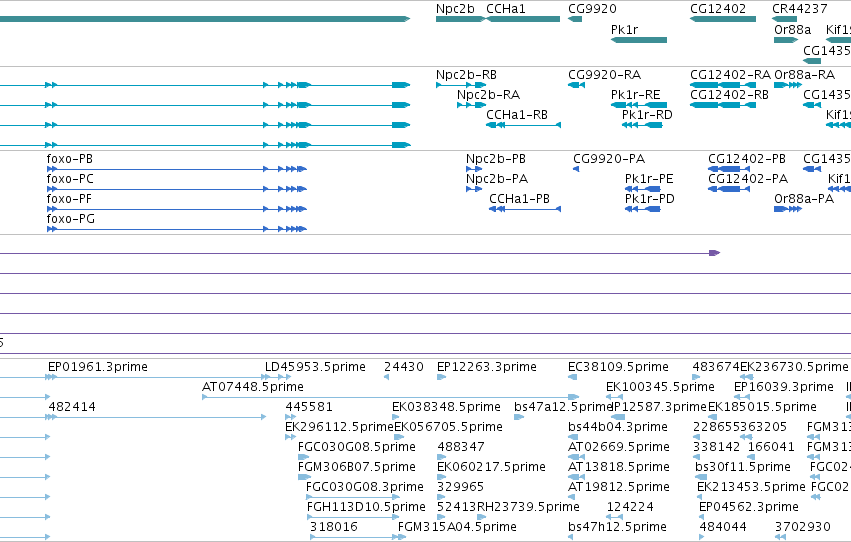The width and height of the screenshot is (851, 542).
Task: Select transcript Npc2b-RA
Action: [x=488, y=95]
